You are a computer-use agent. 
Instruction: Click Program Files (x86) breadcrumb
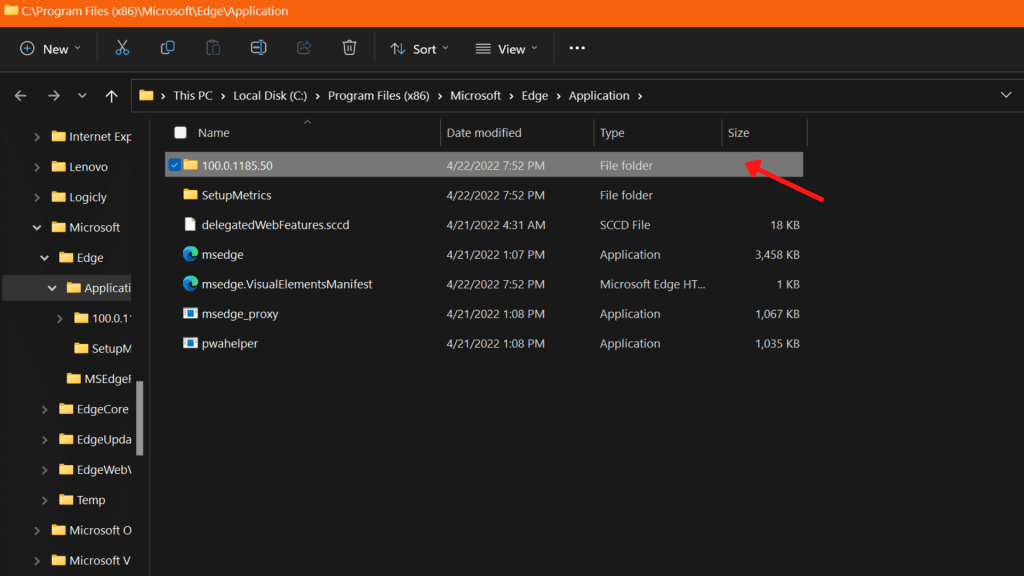[379, 95]
